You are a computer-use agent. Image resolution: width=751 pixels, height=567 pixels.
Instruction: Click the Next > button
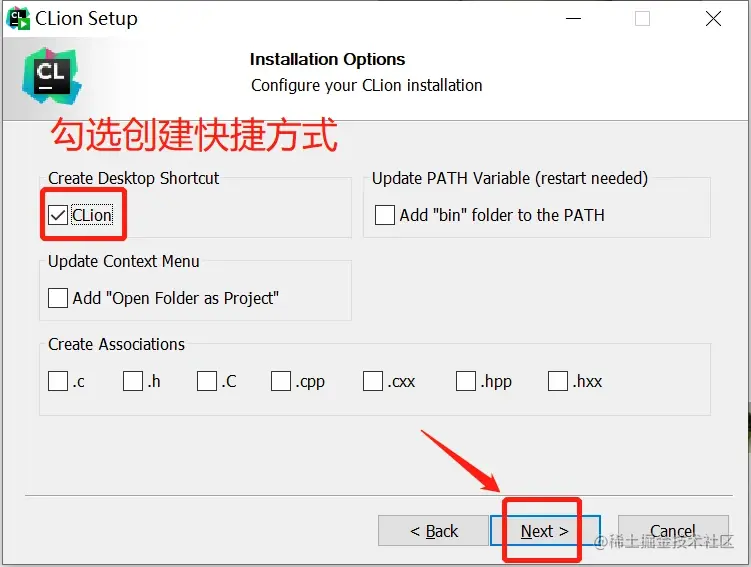(x=545, y=531)
